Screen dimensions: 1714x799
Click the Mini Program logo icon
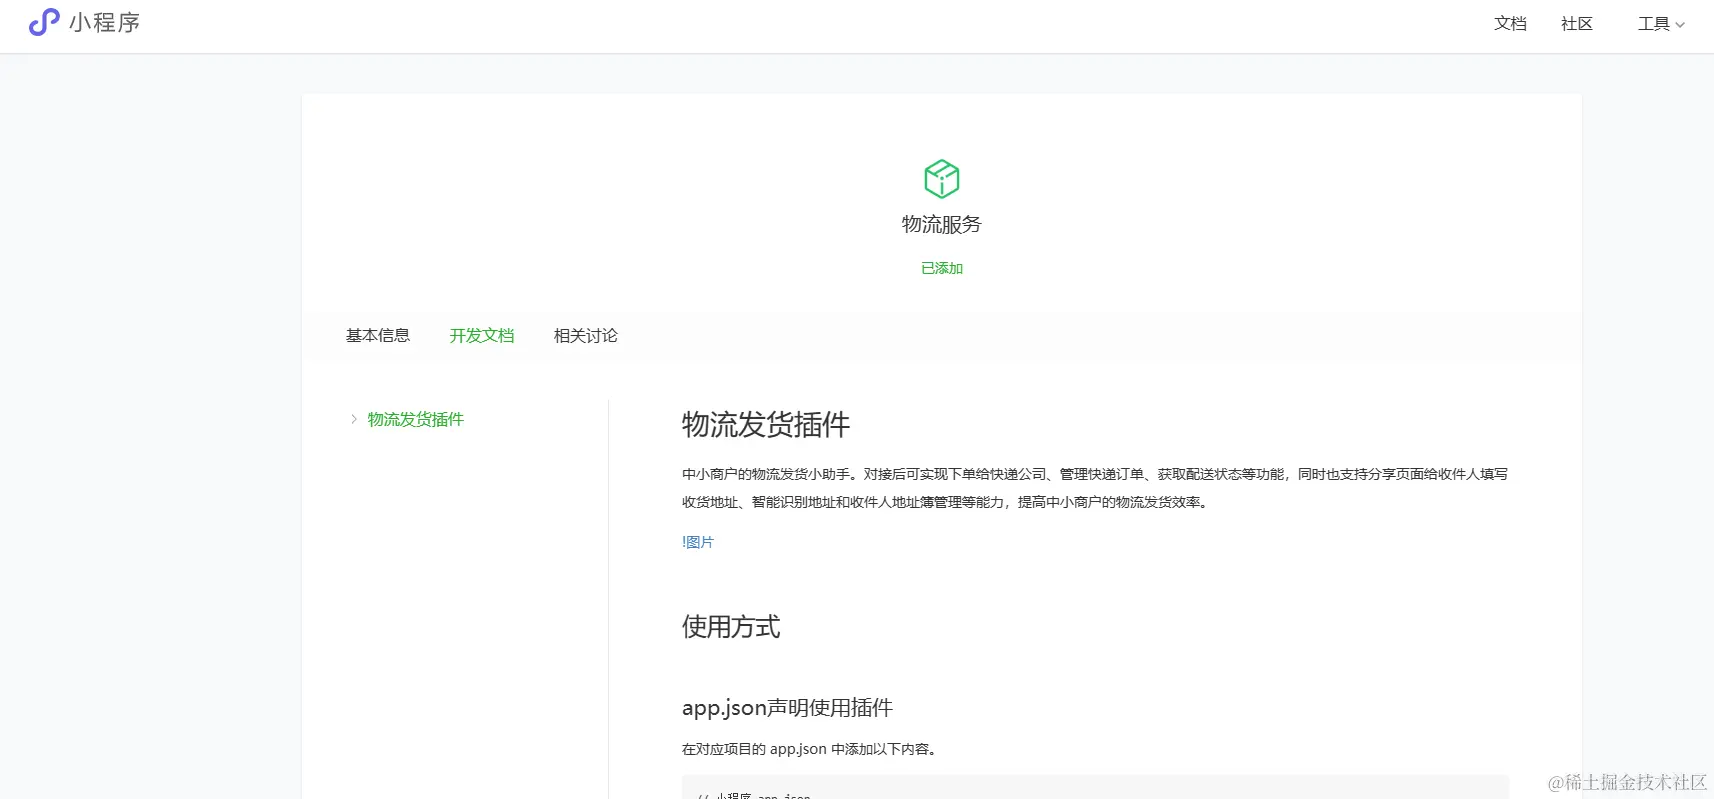[x=44, y=22]
